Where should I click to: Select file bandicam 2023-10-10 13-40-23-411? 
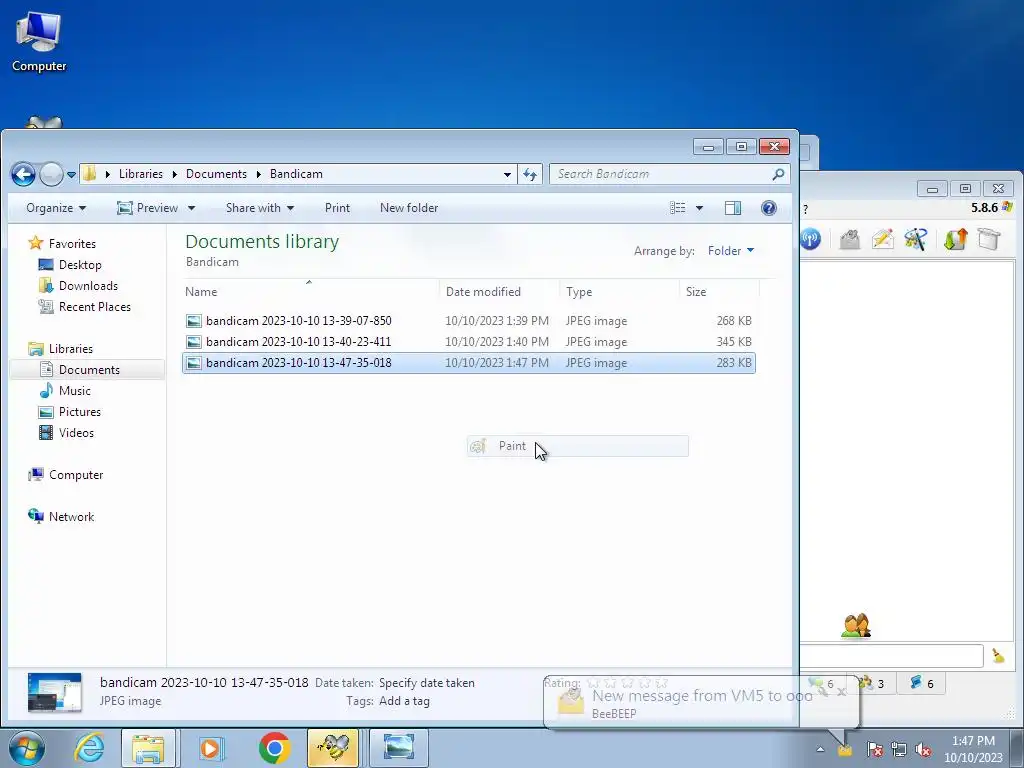(469, 342)
